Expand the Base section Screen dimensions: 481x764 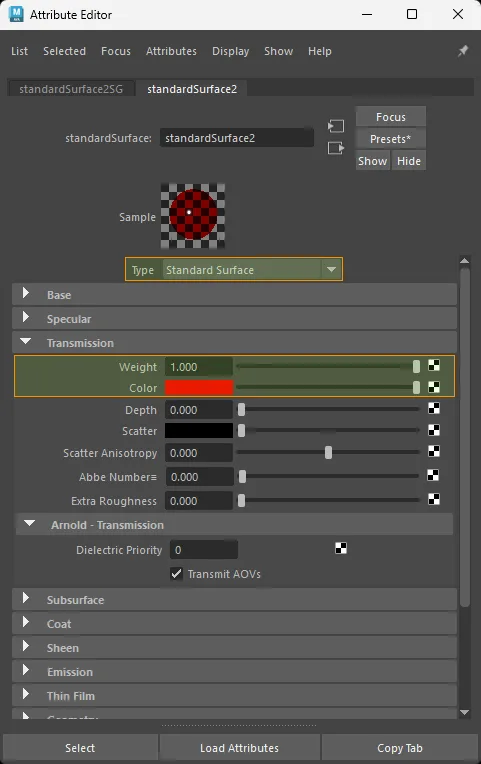[x=234, y=295]
